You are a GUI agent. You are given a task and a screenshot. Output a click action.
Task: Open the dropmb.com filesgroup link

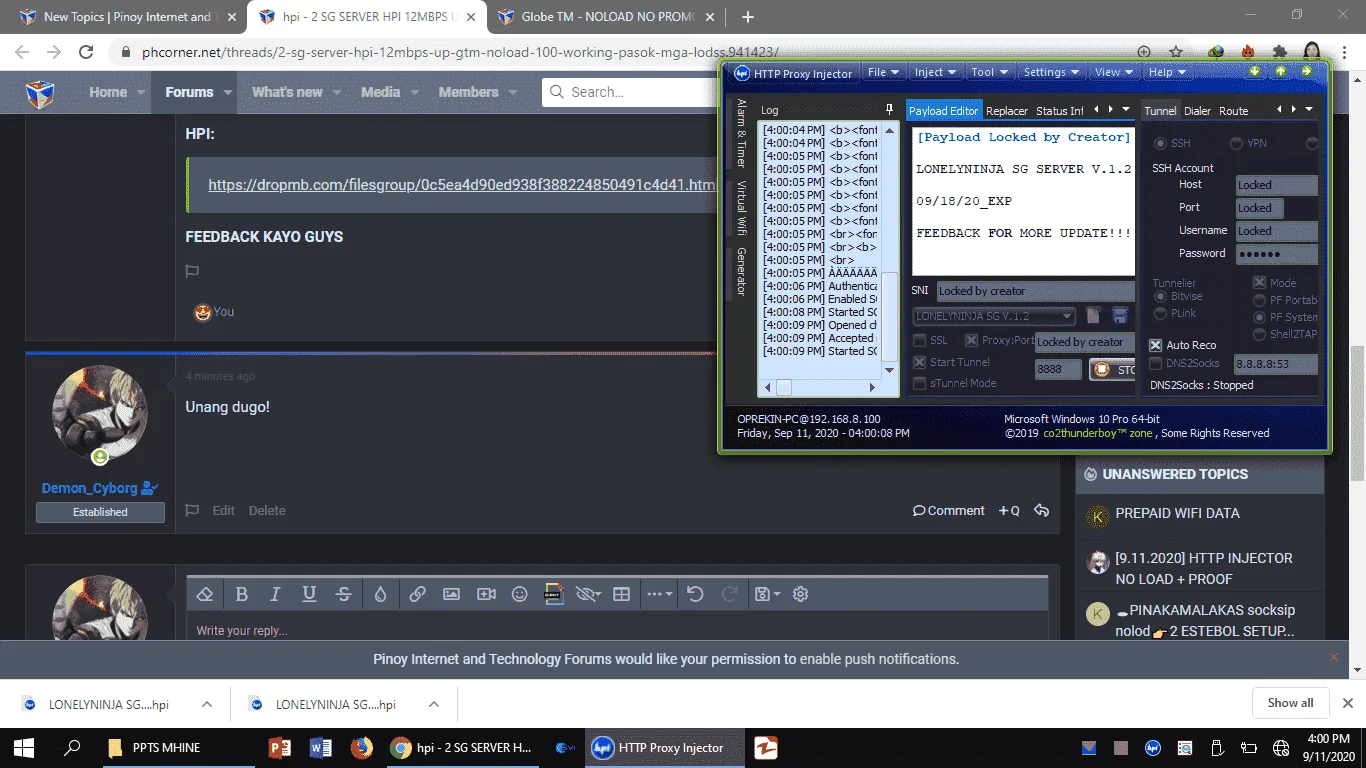pyautogui.click(x=462, y=184)
